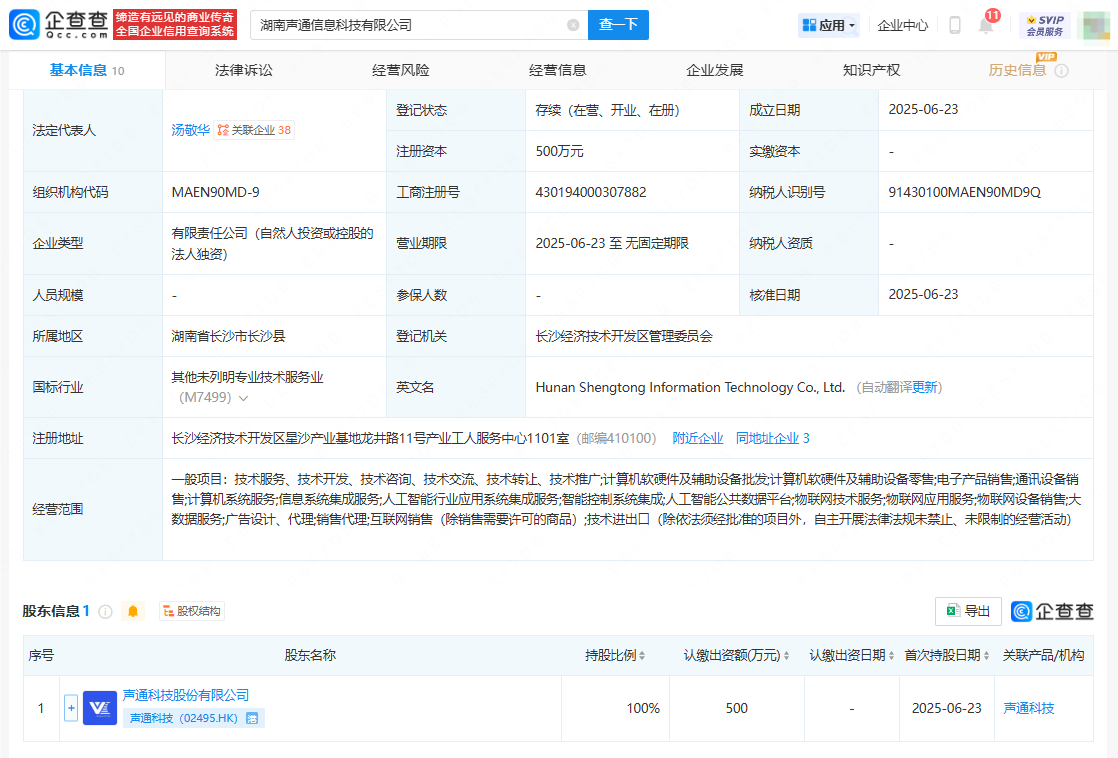This screenshot has width=1118, height=758.
Task: Switch to the 经营风险 tab
Action: click(x=400, y=70)
